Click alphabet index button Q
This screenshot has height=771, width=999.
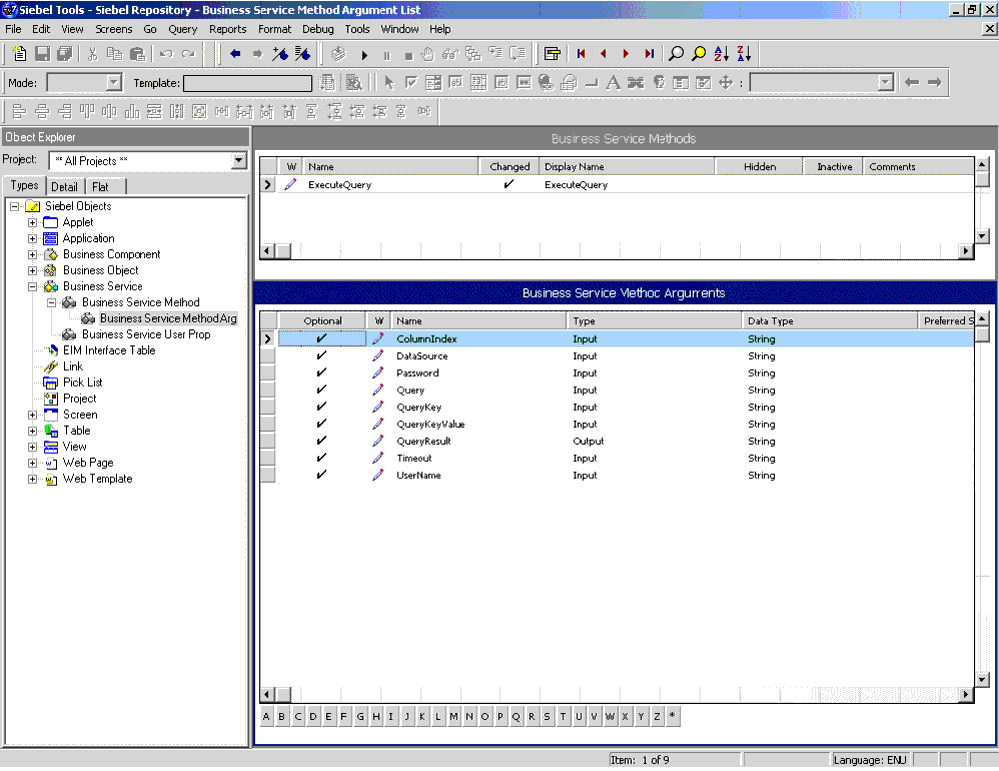[515, 717]
